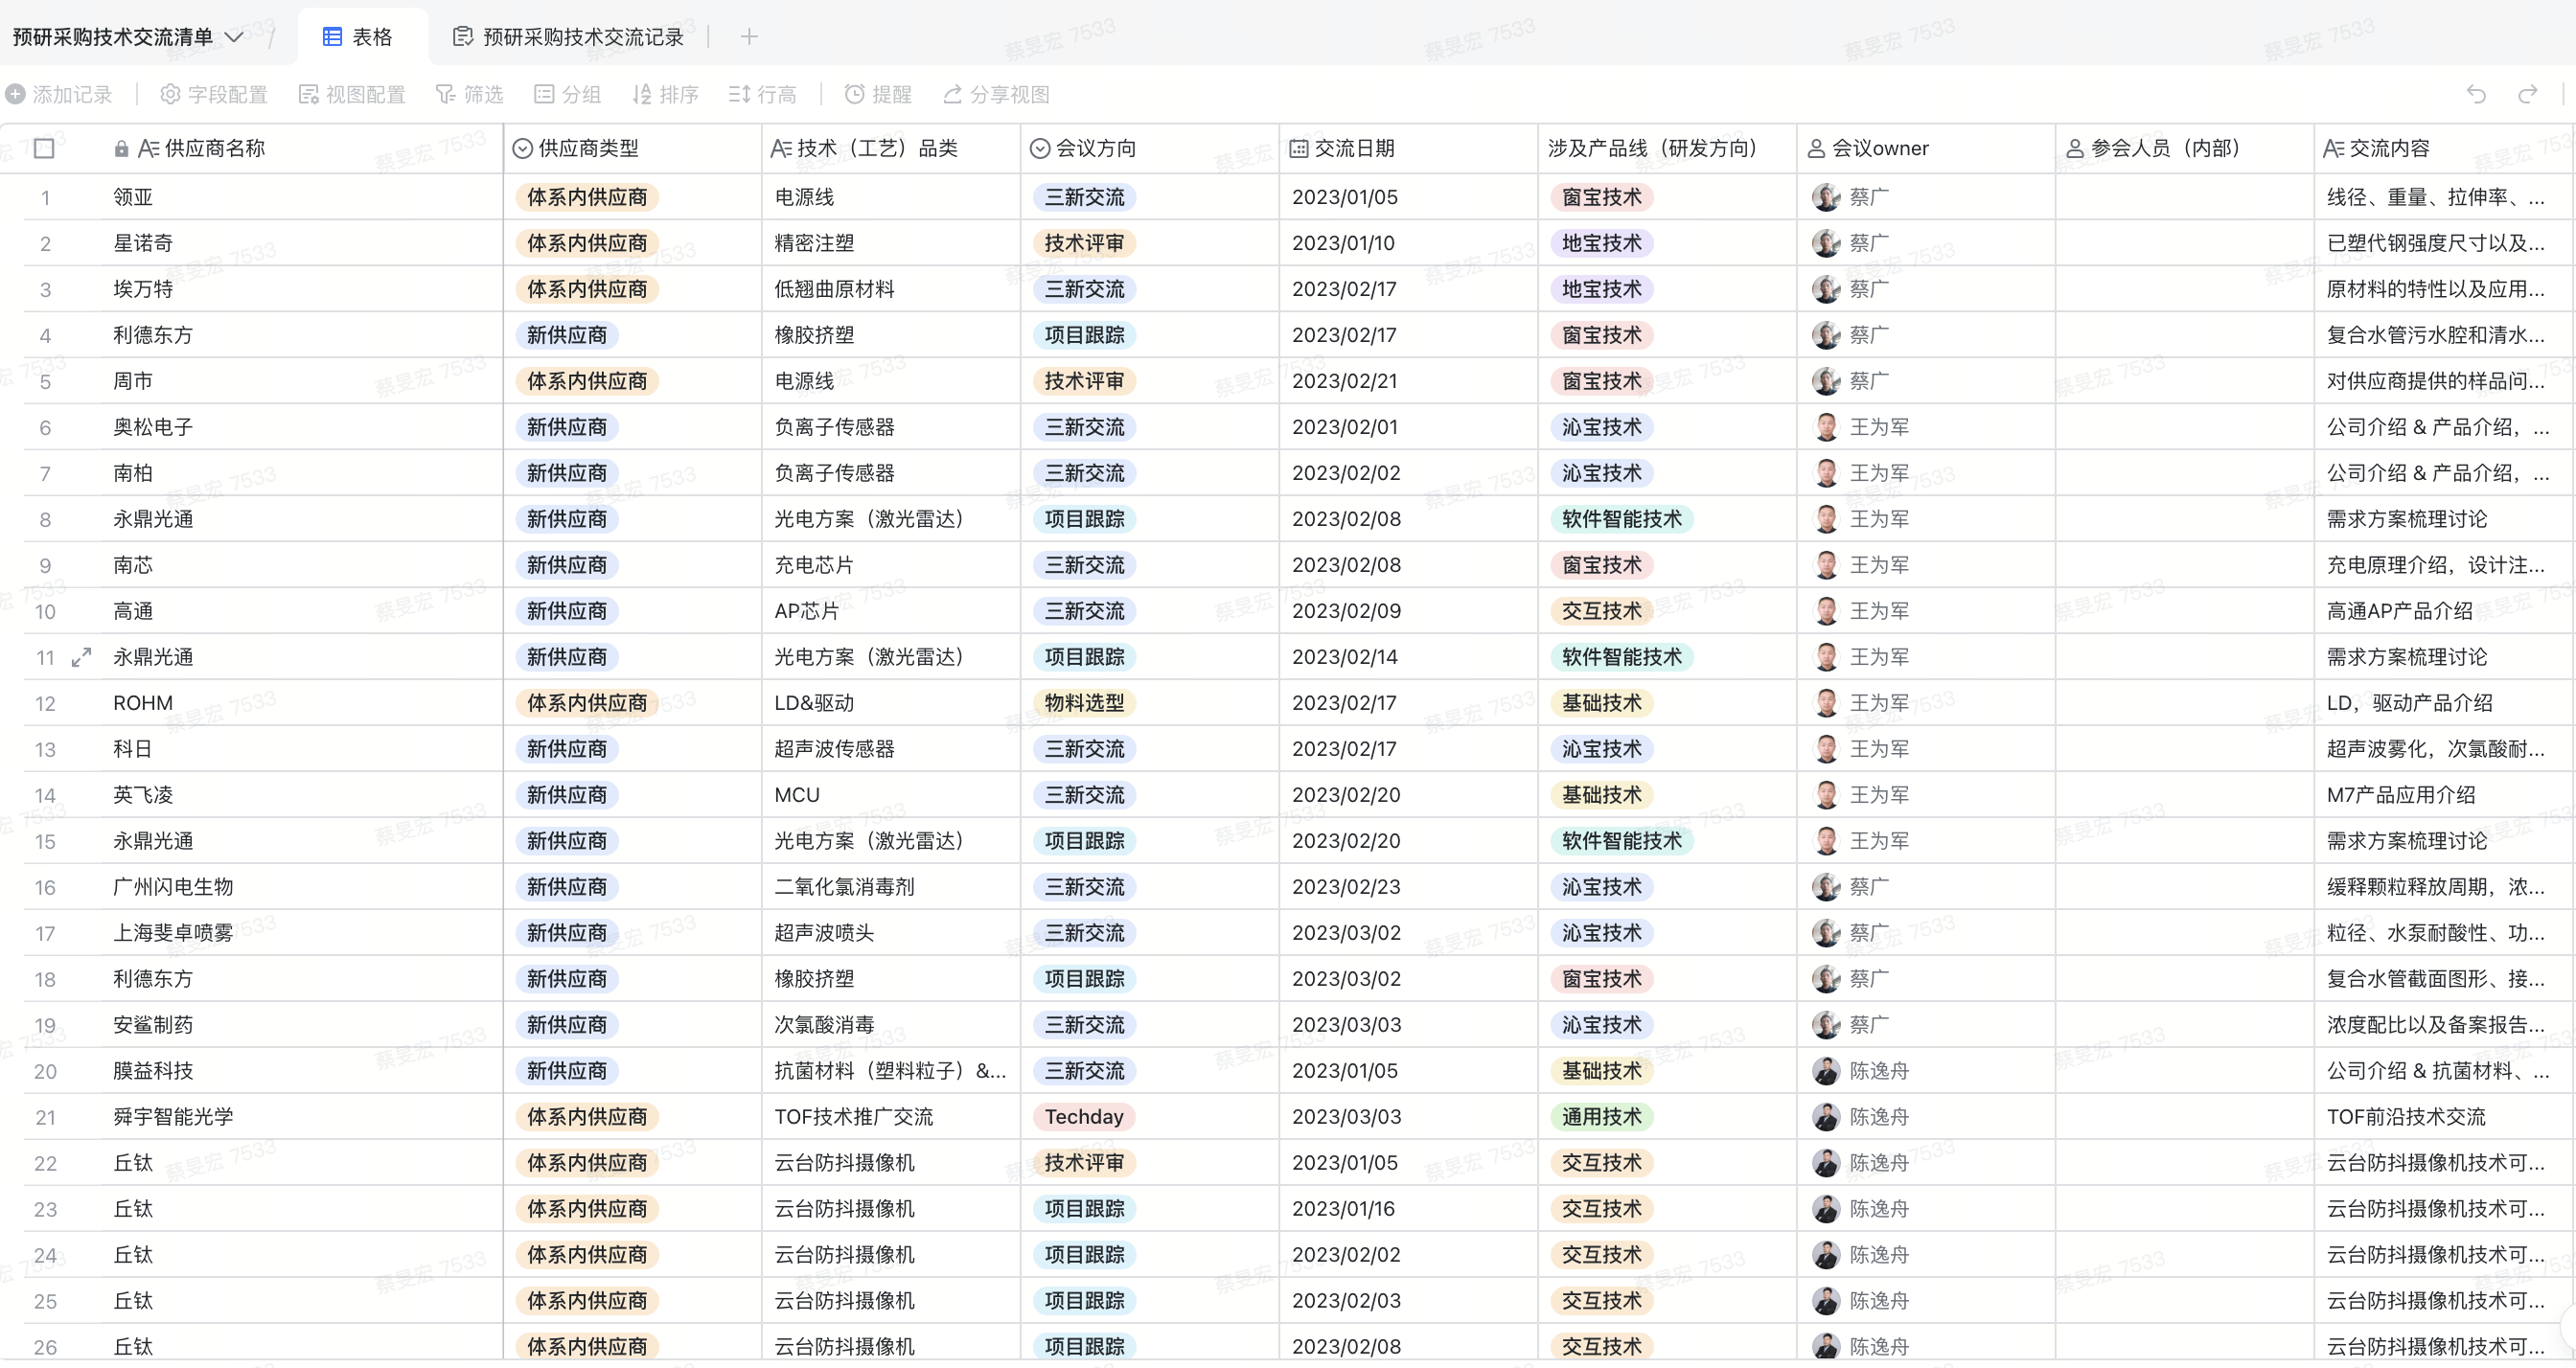Add a new view with the plus button
The image size is (2576, 1368).
pyautogui.click(x=749, y=37)
